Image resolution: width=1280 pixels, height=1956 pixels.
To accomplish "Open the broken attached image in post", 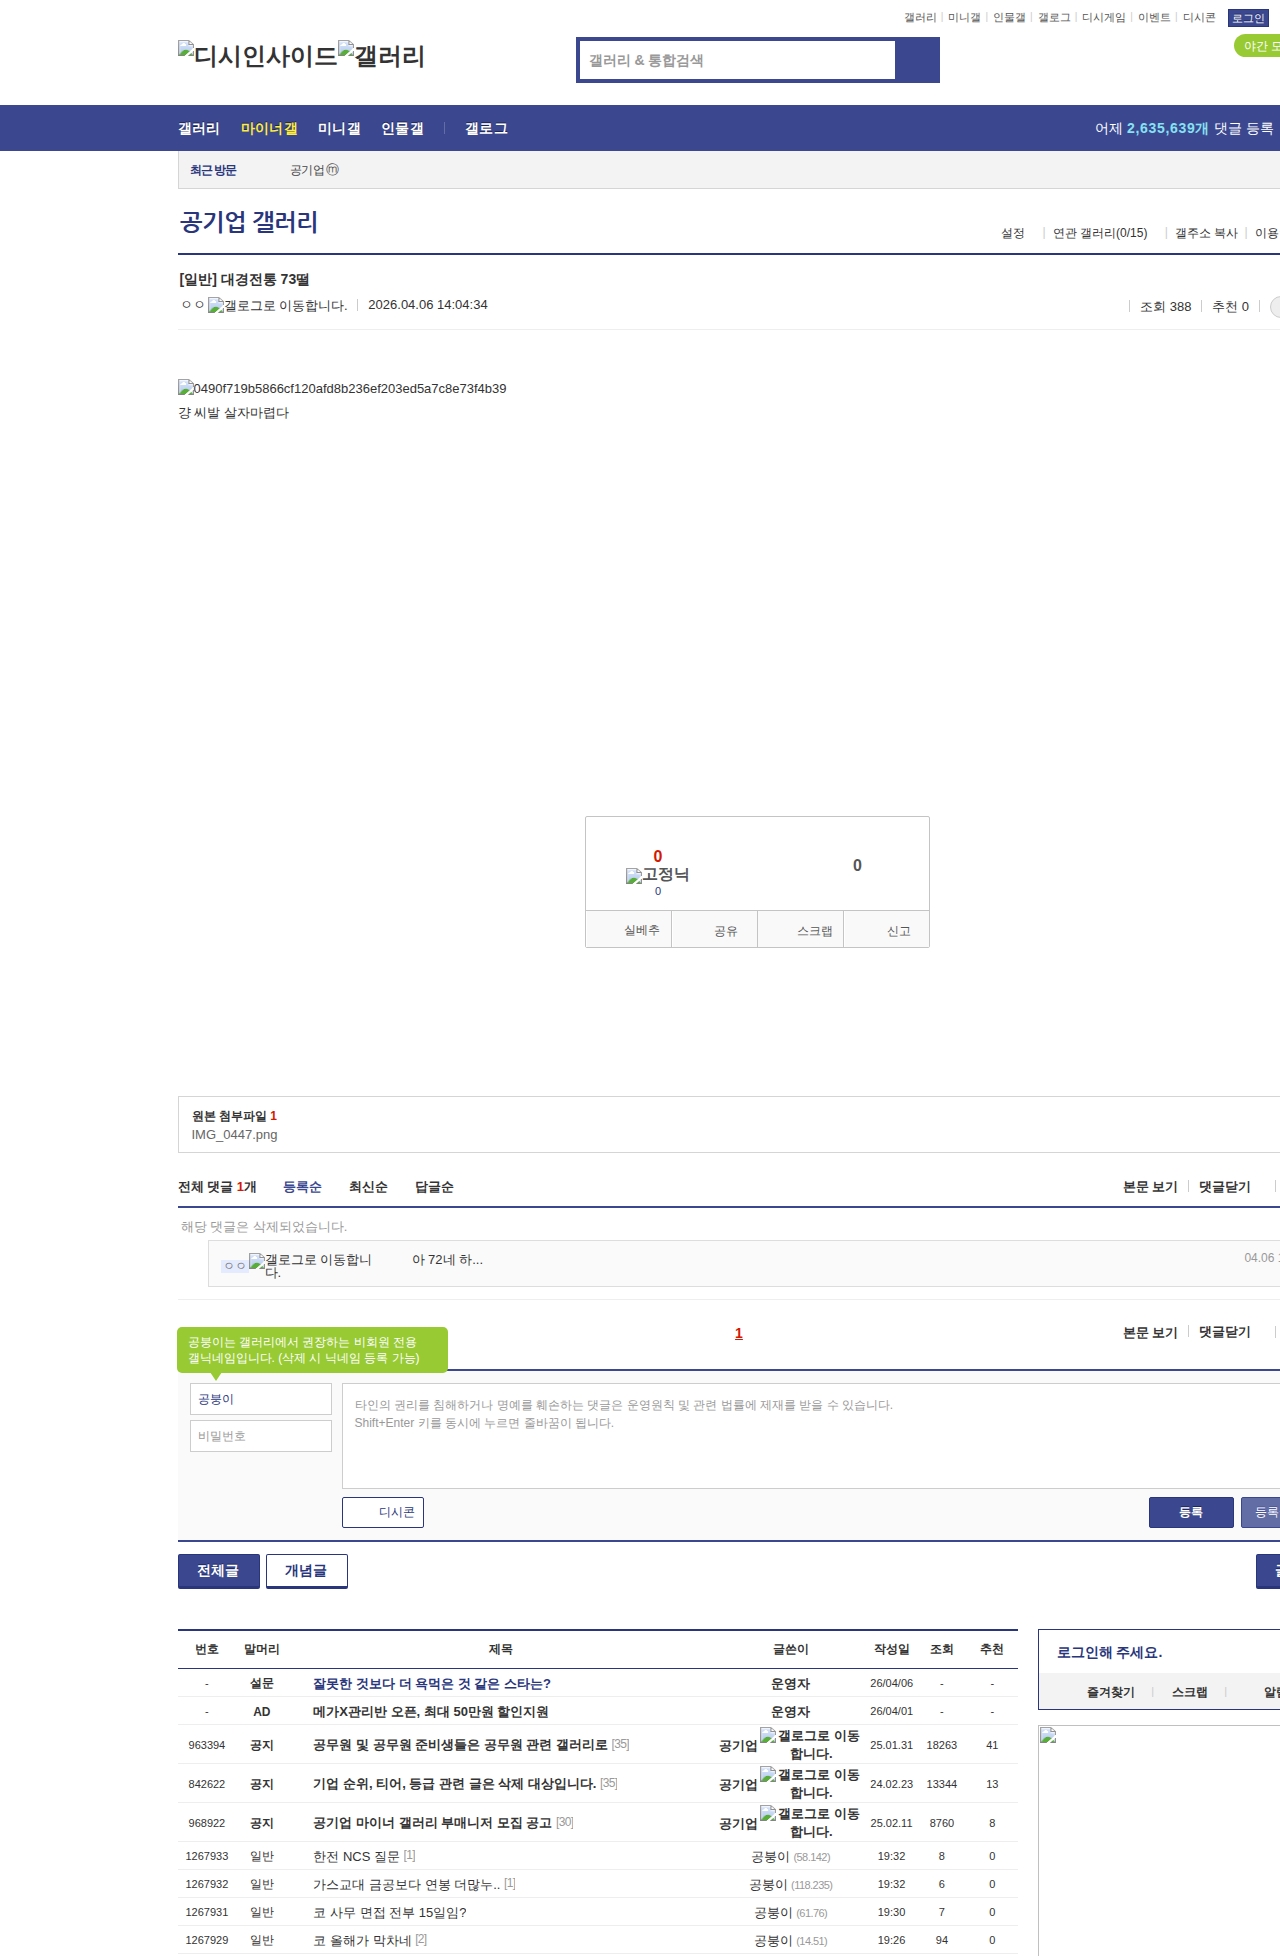I will pyautogui.click(x=342, y=388).
